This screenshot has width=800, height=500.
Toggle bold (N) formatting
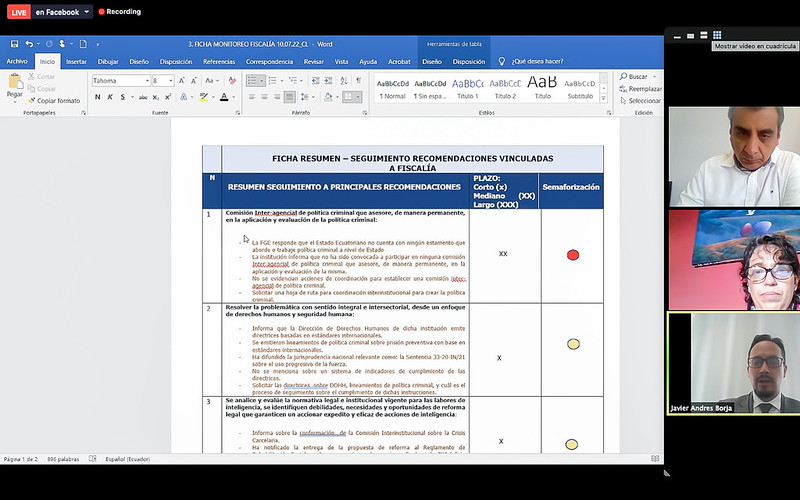click(x=97, y=97)
